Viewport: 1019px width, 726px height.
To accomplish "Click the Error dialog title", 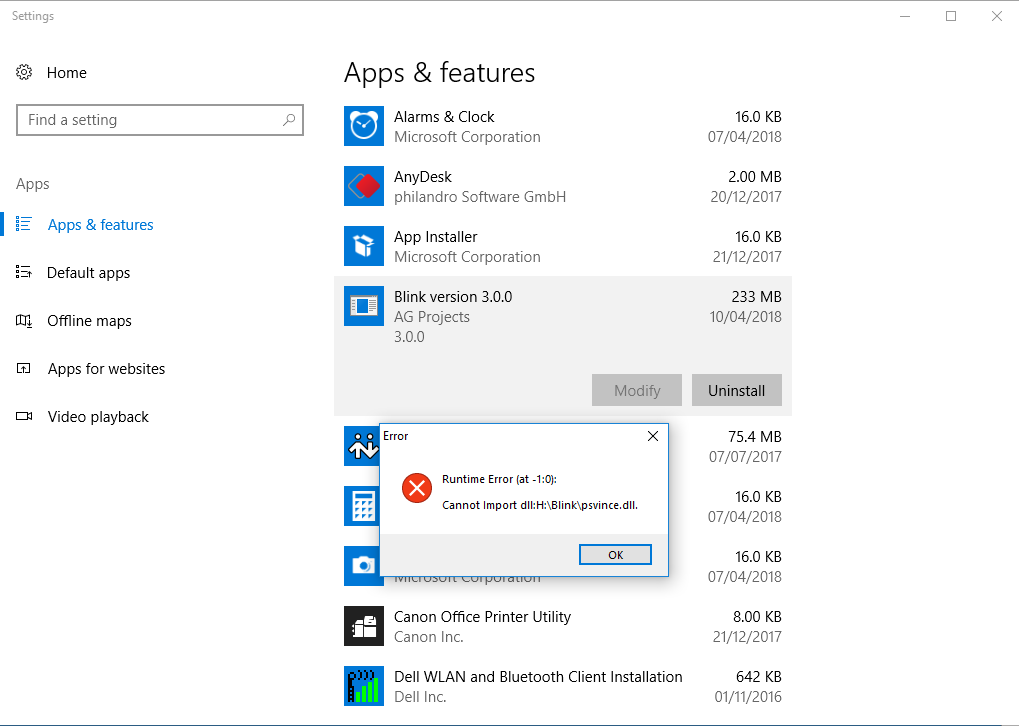I will point(395,436).
